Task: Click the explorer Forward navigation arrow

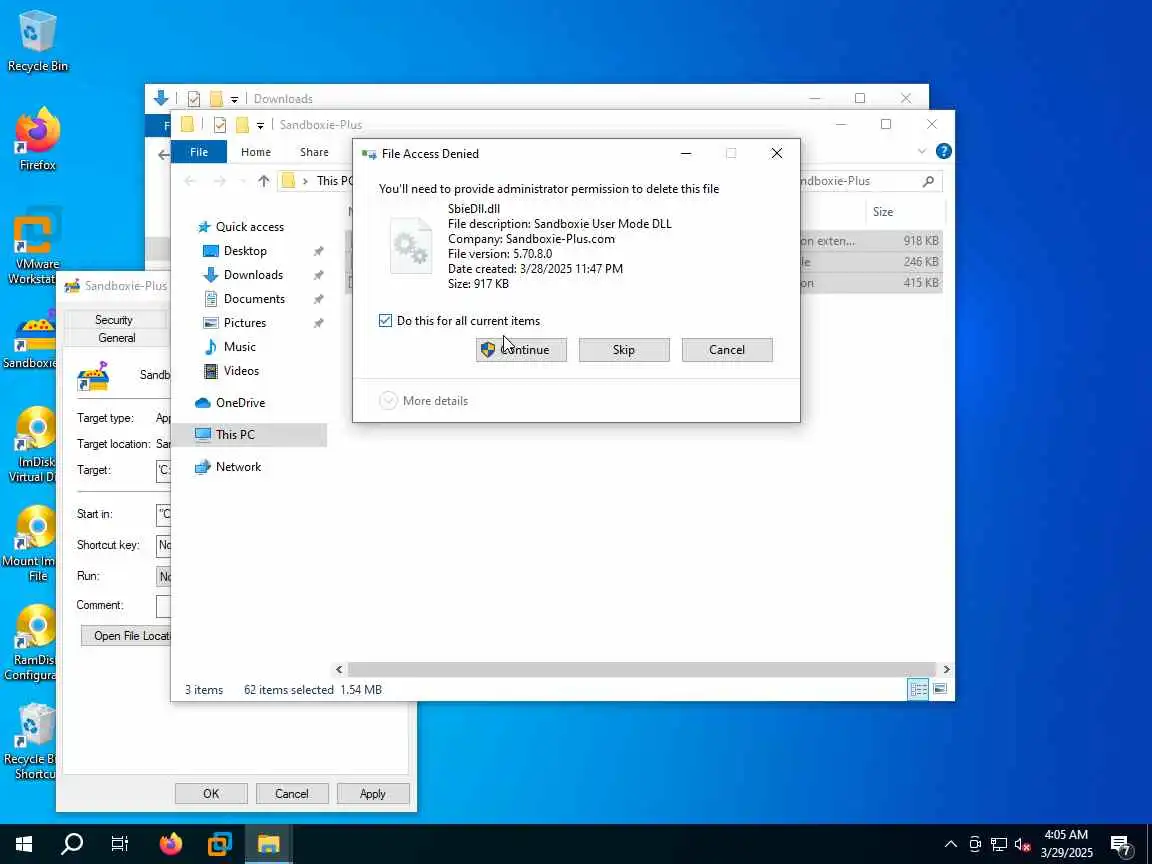Action: tap(220, 181)
